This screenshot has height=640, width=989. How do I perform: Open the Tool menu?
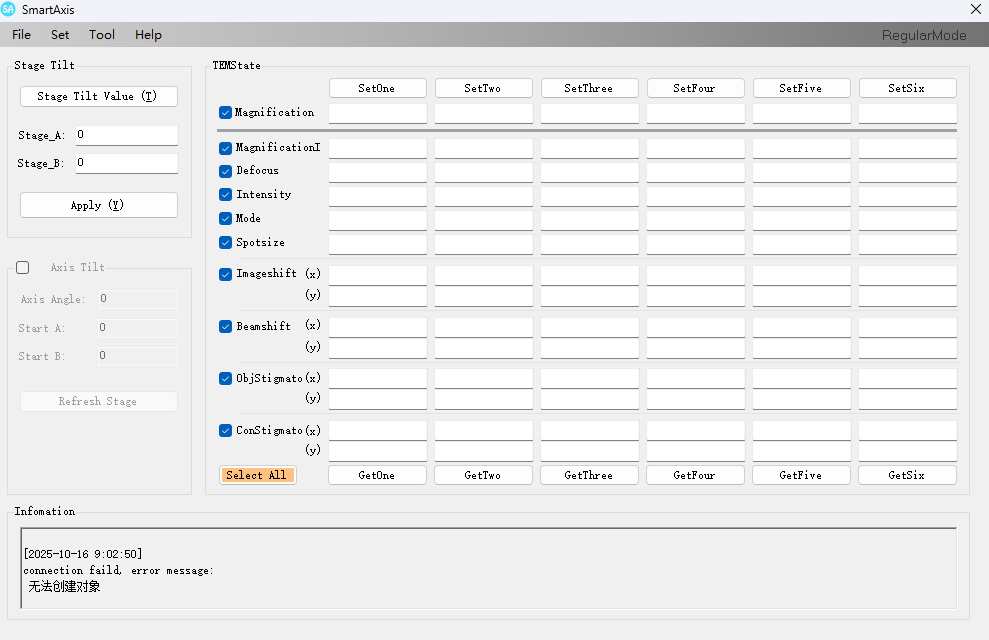coord(101,34)
